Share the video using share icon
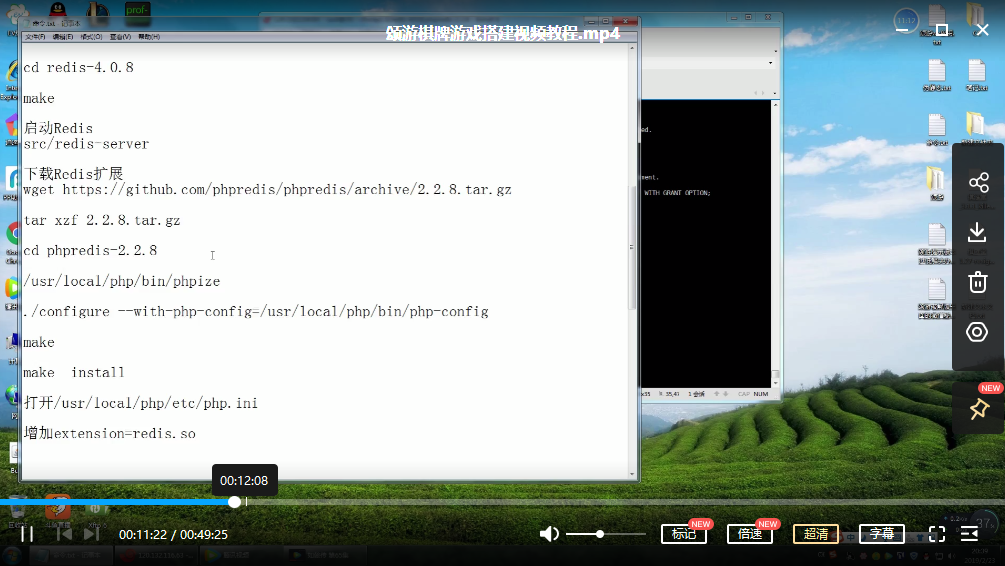The image size is (1005, 566). point(978,183)
